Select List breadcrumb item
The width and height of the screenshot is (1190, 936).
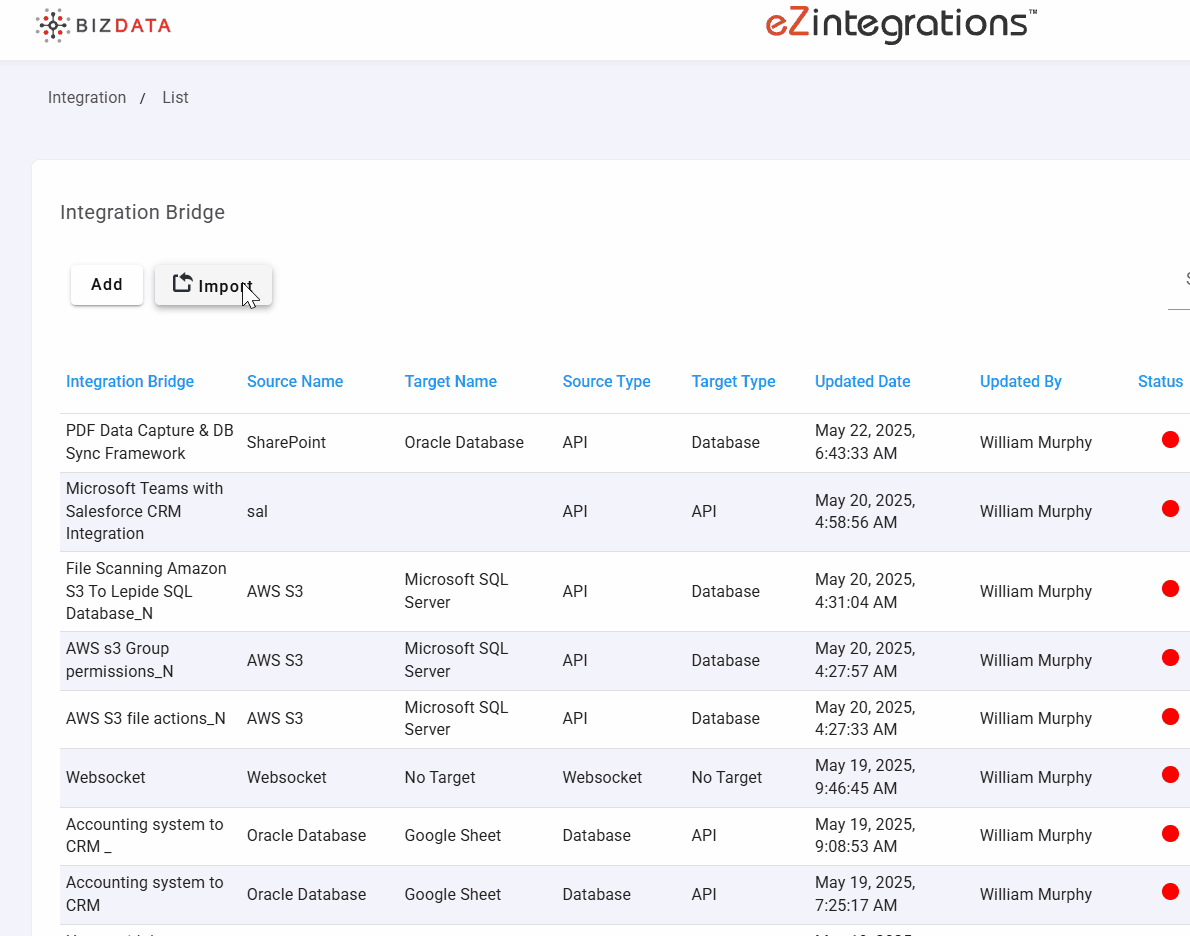tap(175, 98)
